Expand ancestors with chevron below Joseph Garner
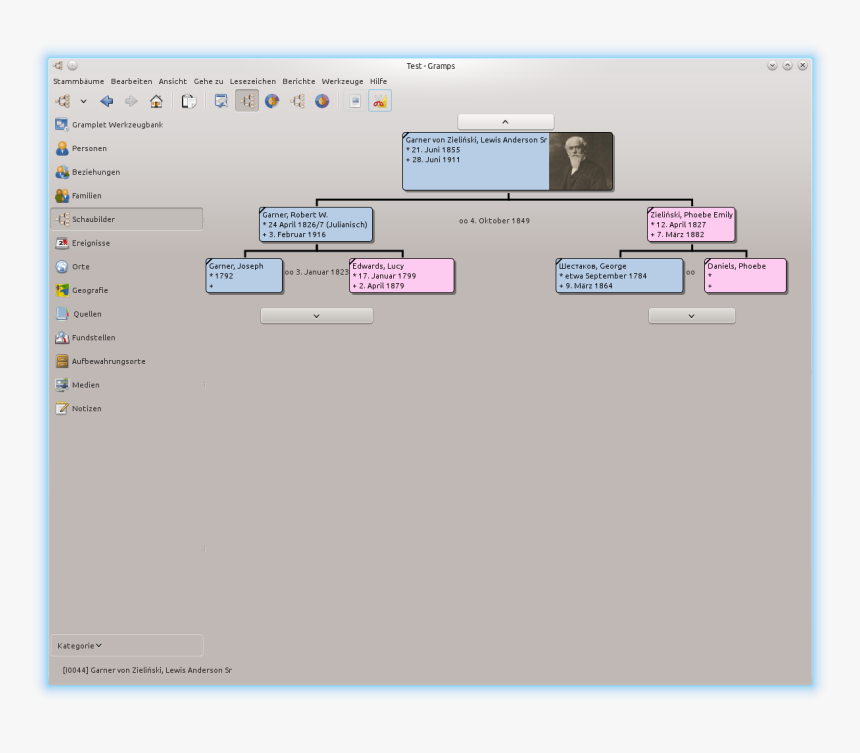Screen dimensions: 860x753 point(316,315)
